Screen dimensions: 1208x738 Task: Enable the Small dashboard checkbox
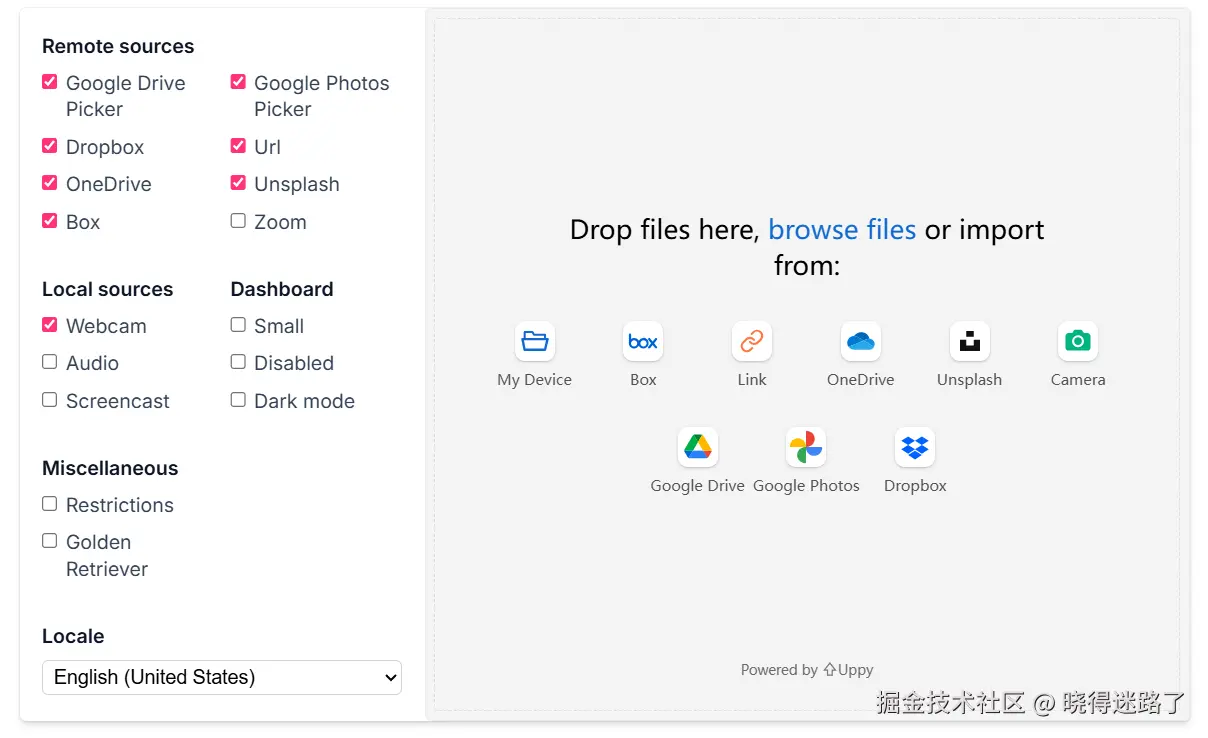coord(238,325)
